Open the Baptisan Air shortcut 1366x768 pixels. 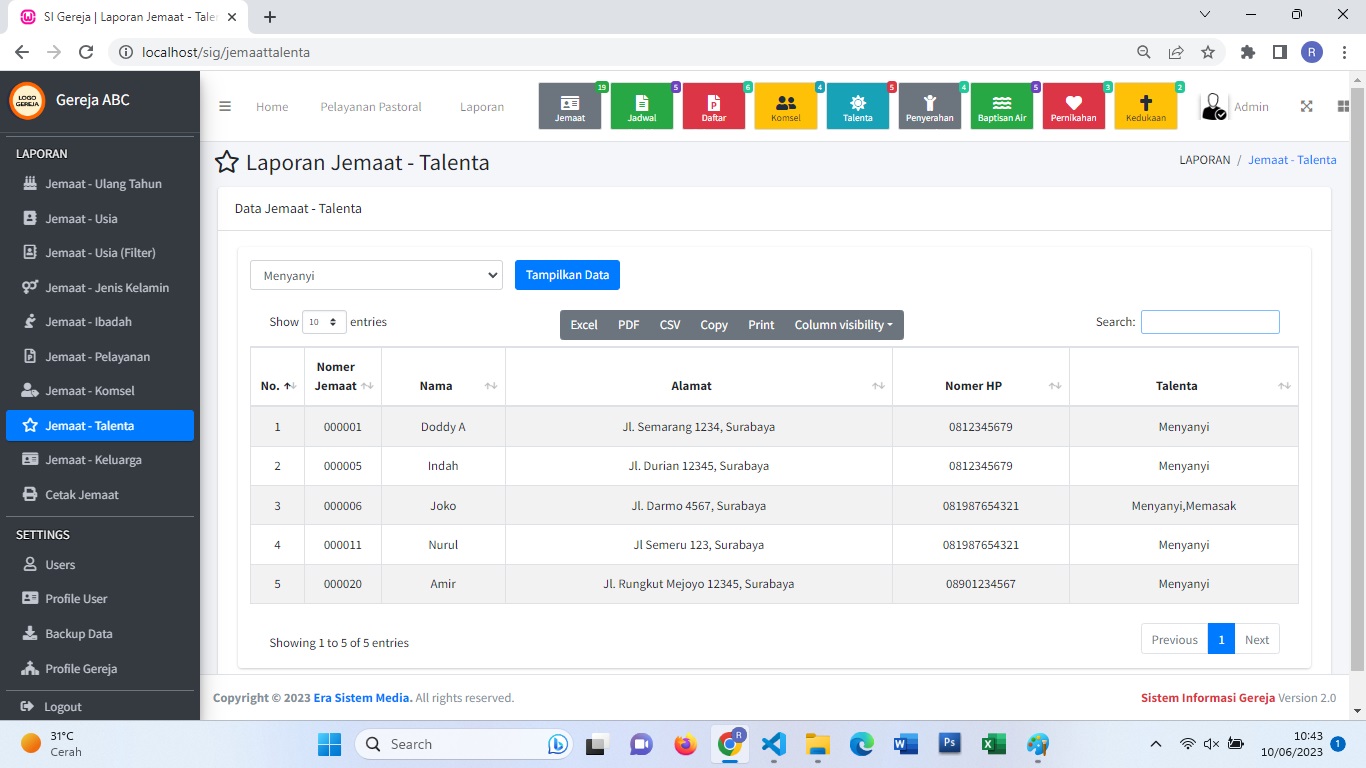click(1002, 106)
